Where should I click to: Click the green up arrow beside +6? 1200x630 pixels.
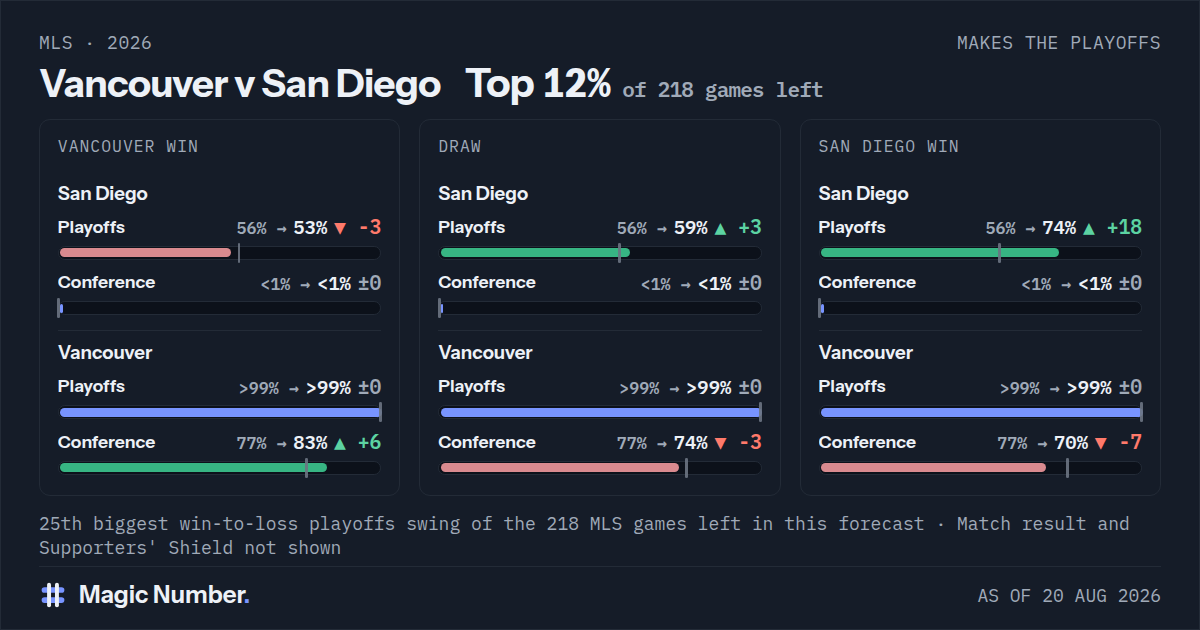pos(340,443)
